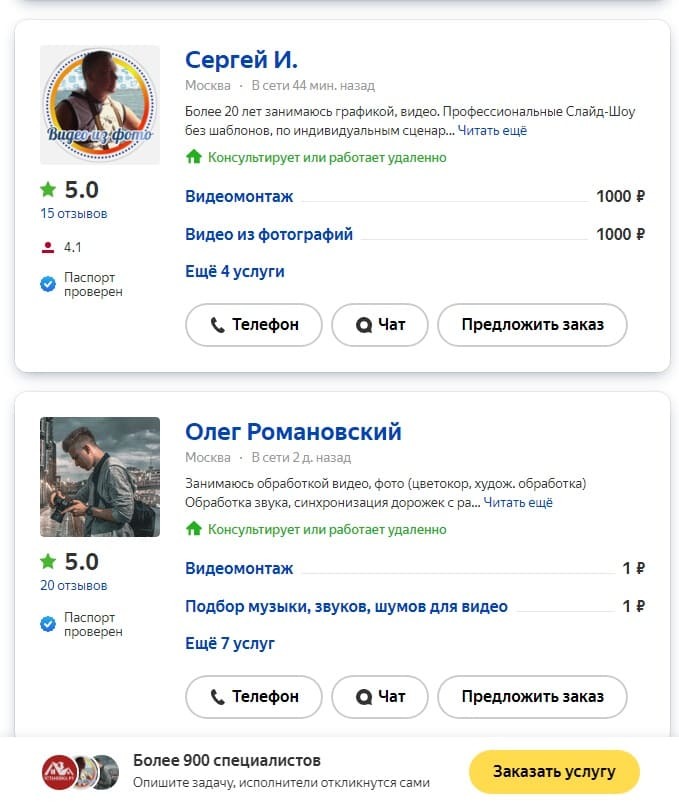
Task: Open Олег Романовский profile name link
Action: (293, 432)
